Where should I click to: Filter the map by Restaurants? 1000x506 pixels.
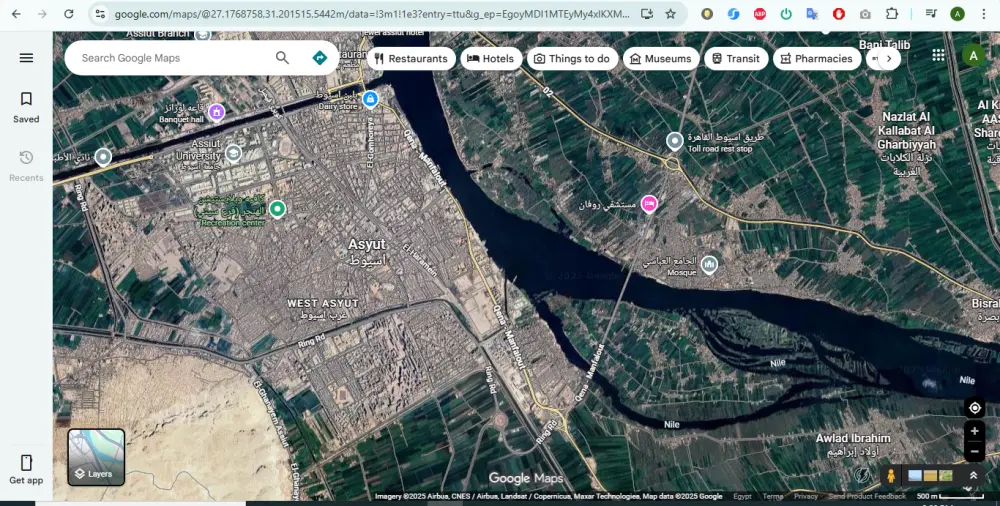pos(411,59)
